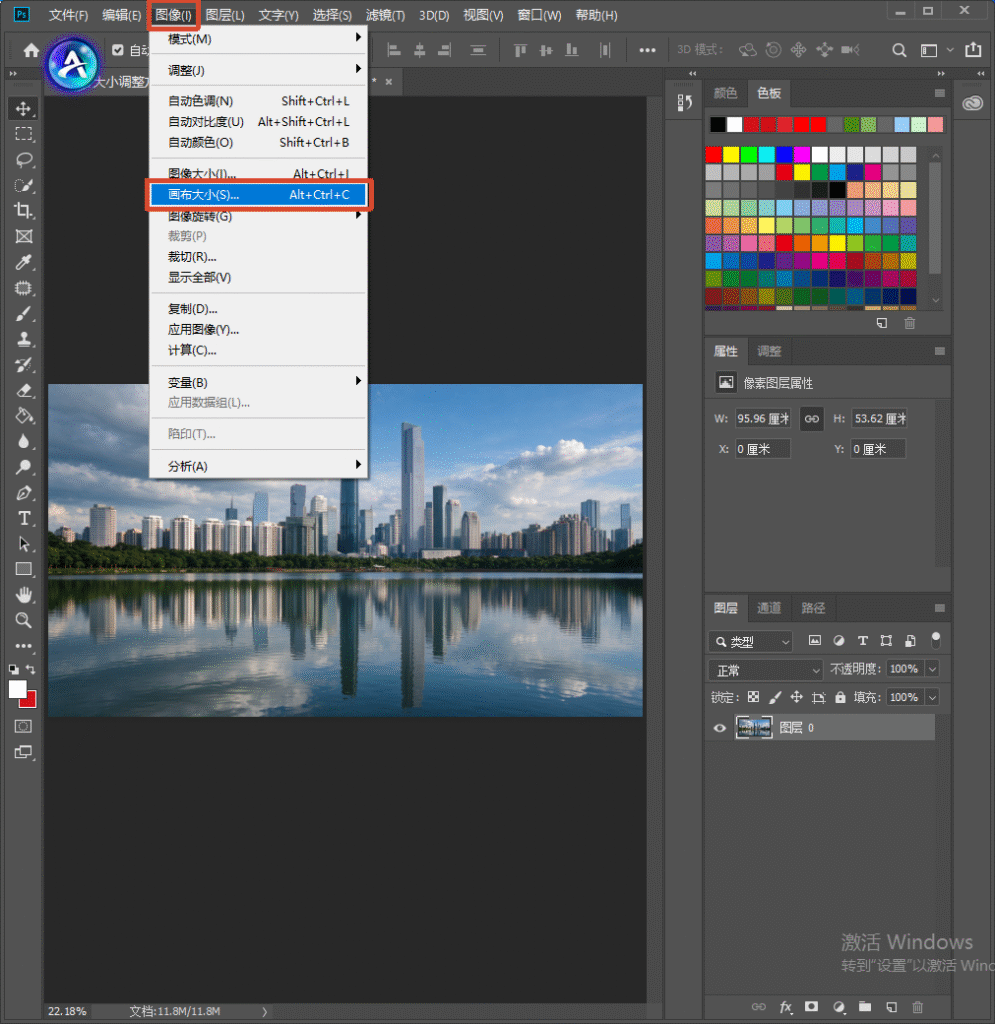995x1024 pixels.
Task: Switch to the 通道 tab
Action: pyautogui.click(x=768, y=608)
